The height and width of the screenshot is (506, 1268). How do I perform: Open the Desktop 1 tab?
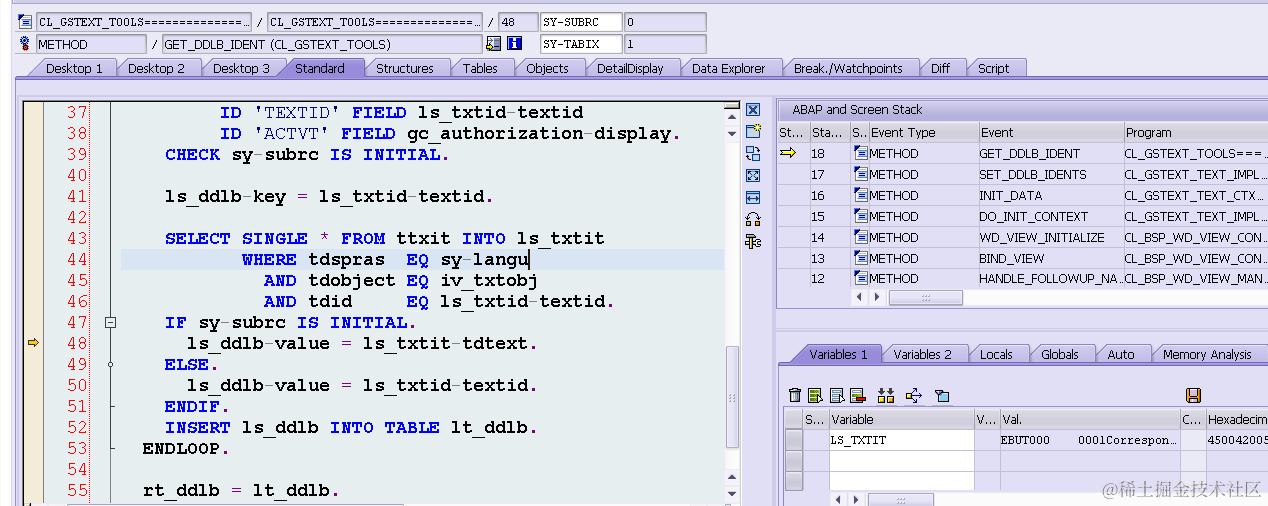(74, 68)
